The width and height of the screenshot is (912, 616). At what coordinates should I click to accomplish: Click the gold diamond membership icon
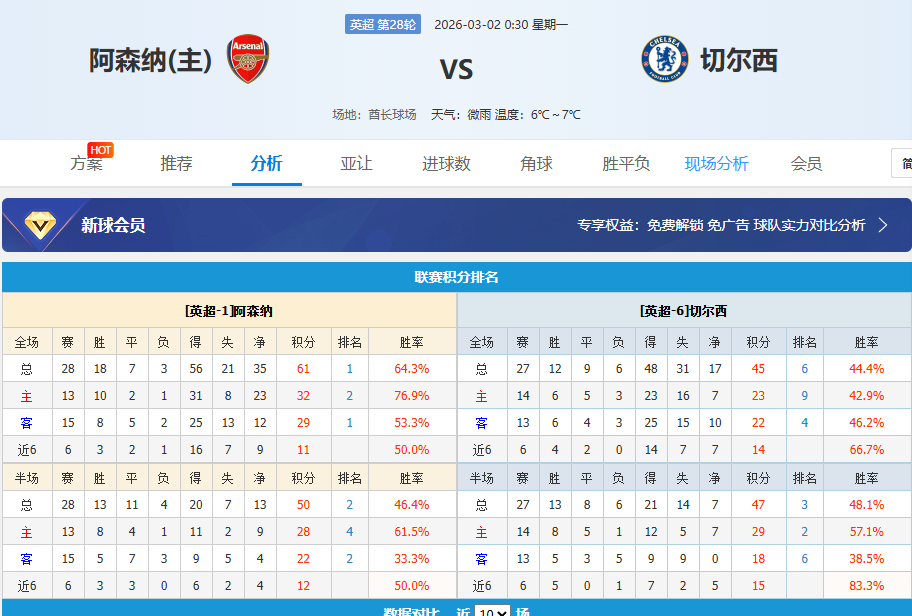(x=41, y=225)
